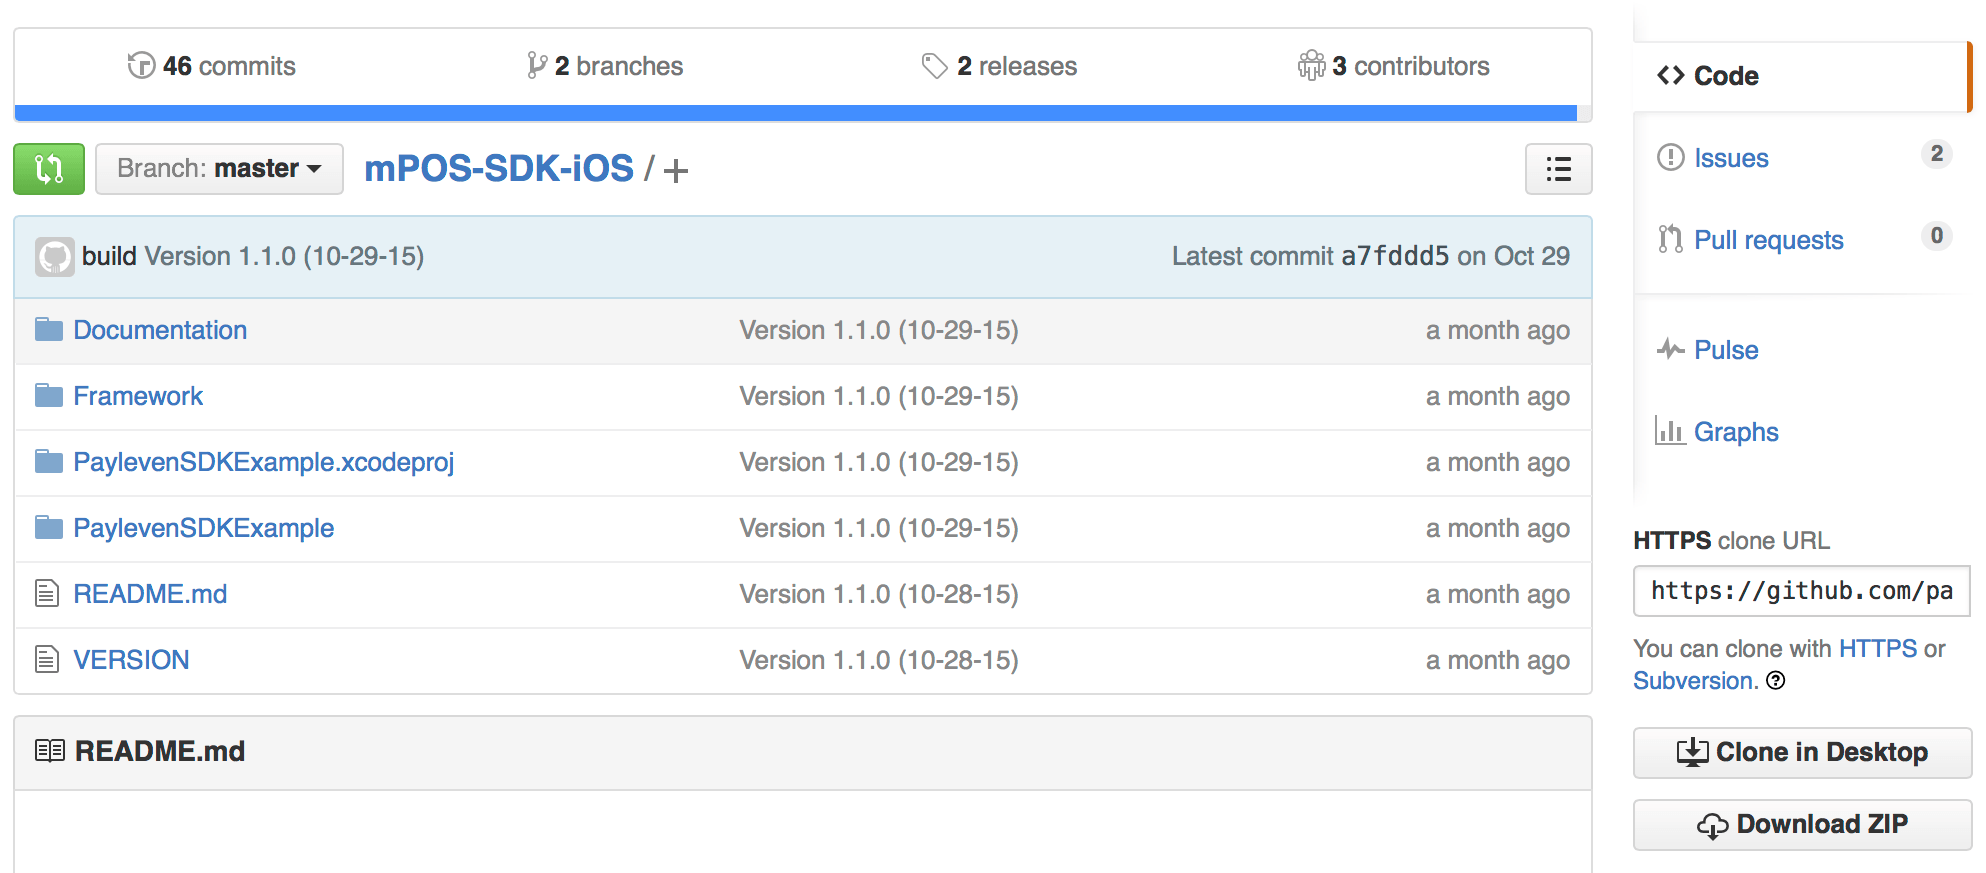Open the Framework folder

pyautogui.click(x=138, y=396)
